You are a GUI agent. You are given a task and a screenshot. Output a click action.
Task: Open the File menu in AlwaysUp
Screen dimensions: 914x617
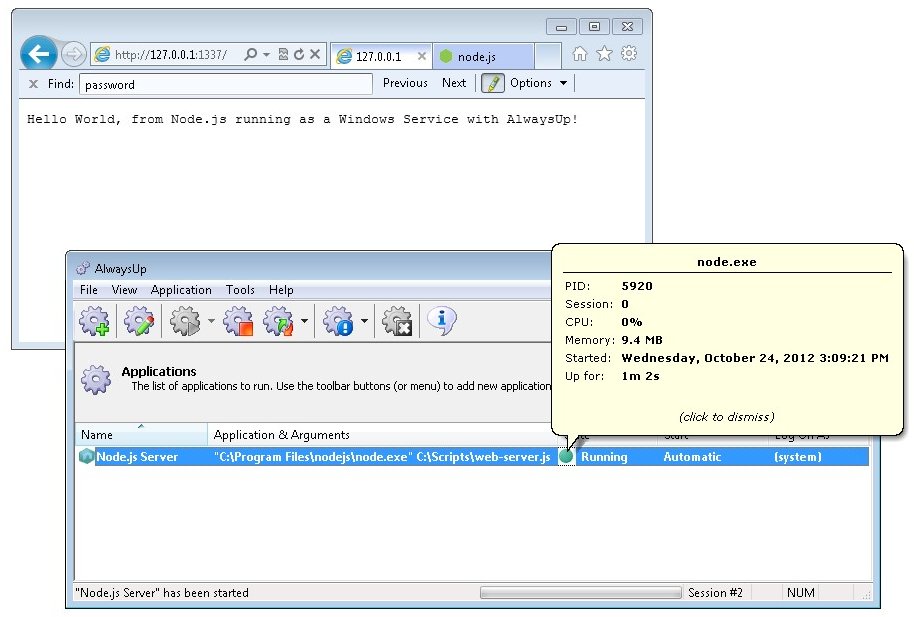click(x=89, y=290)
